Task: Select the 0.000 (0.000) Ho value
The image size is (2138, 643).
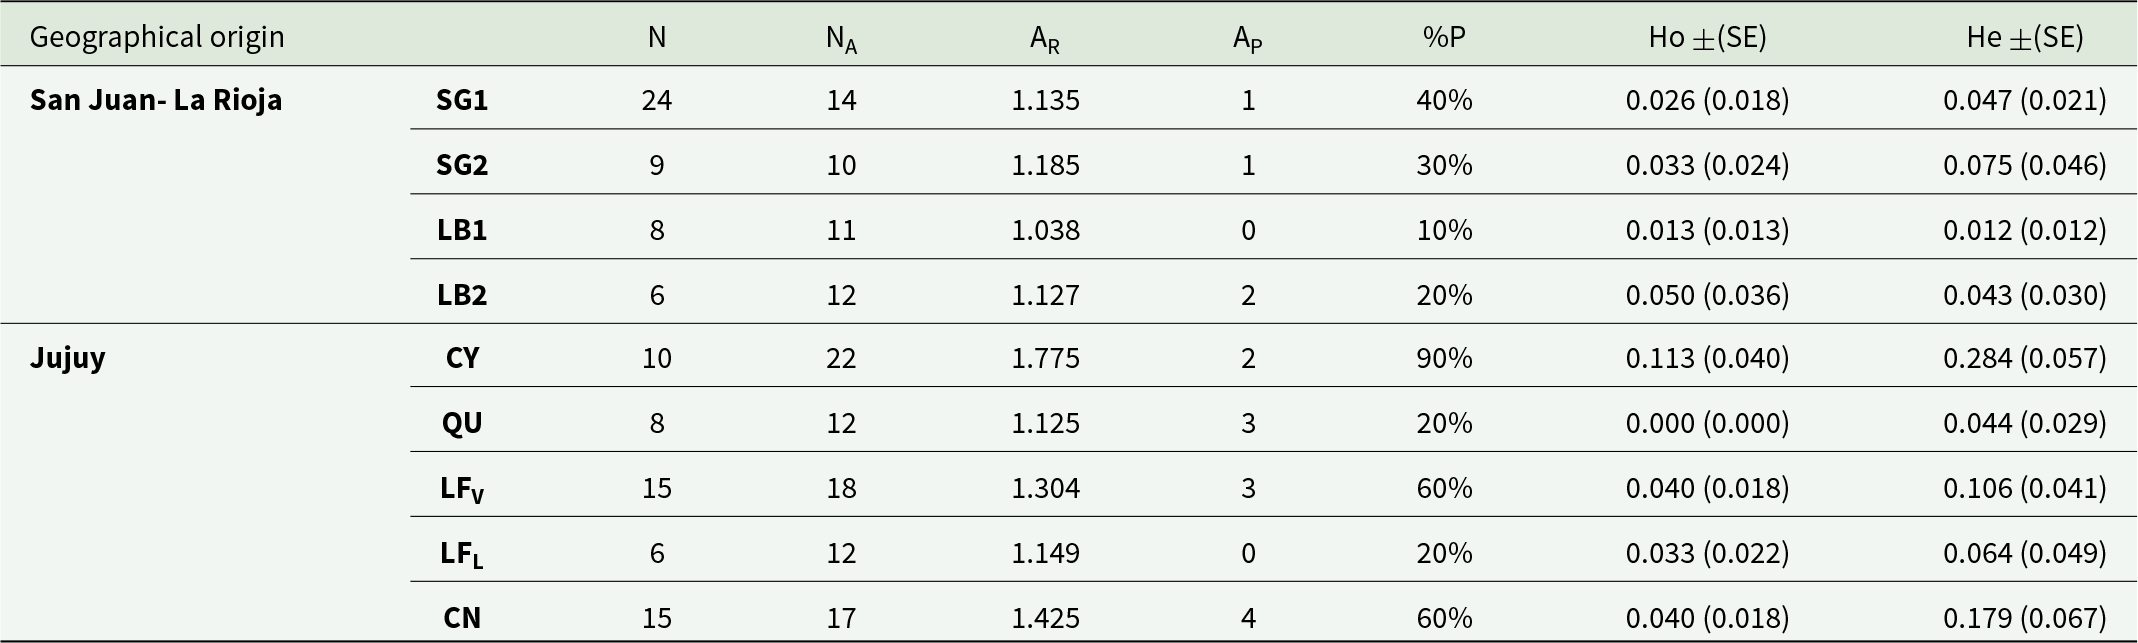Action: pyautogui.click(x=1707, y=423)
